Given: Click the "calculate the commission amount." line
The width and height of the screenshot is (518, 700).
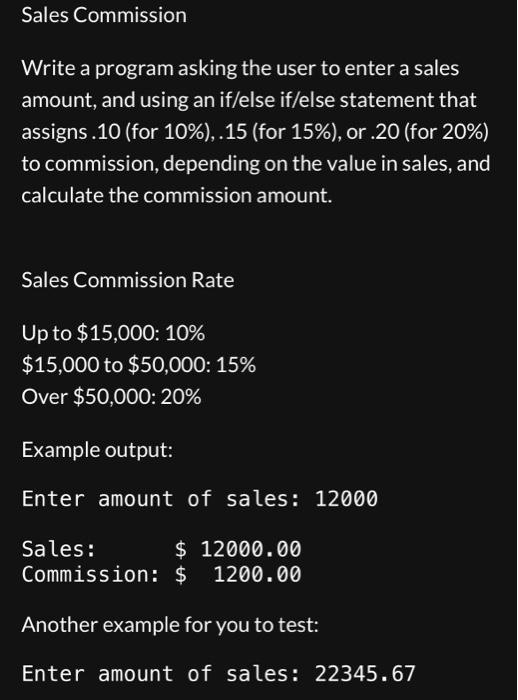Looking at the screenshot, I should point(177,196).
